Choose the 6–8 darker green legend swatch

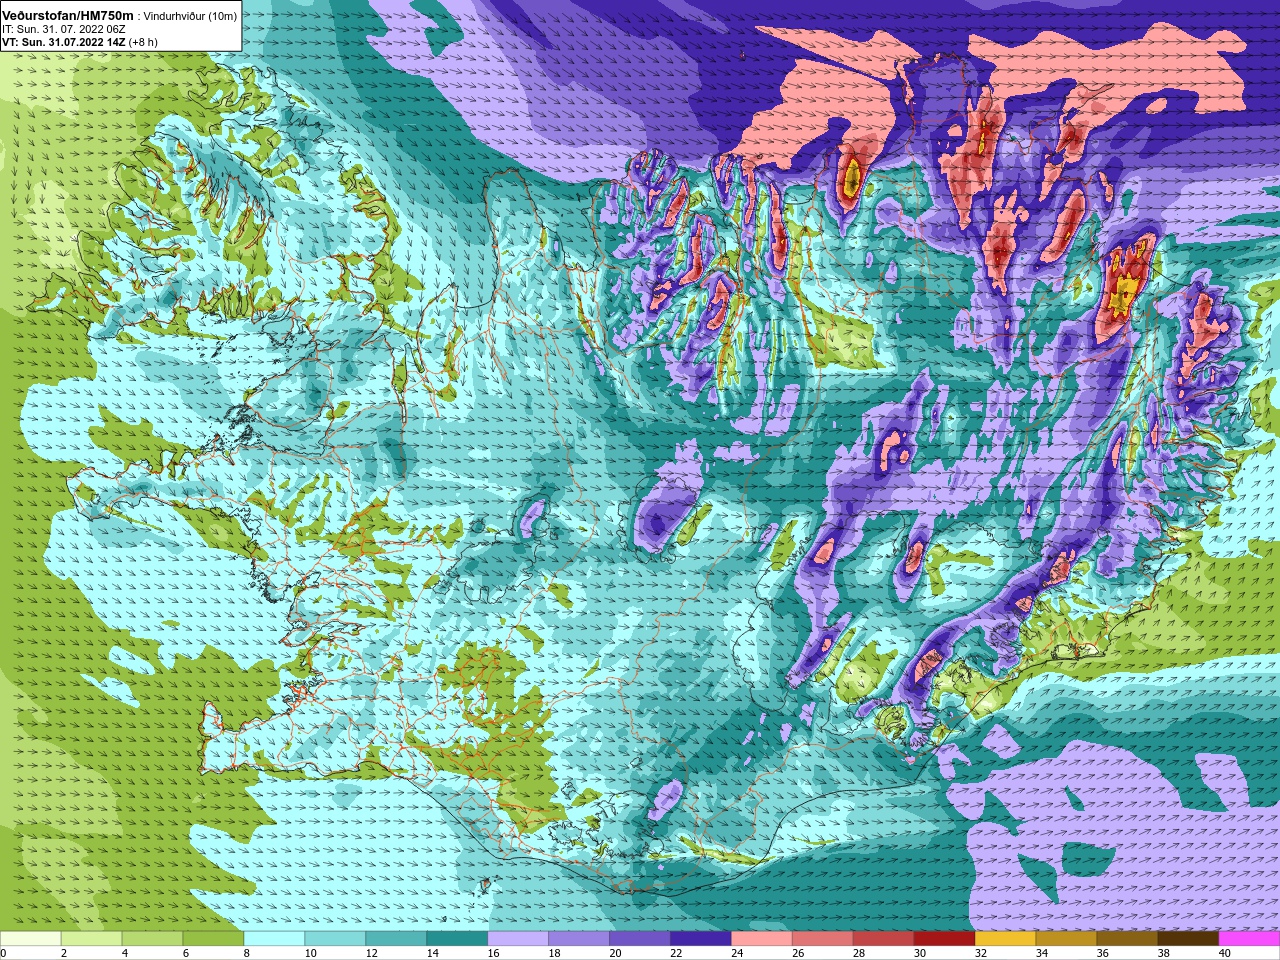click(x=214, y=938)
